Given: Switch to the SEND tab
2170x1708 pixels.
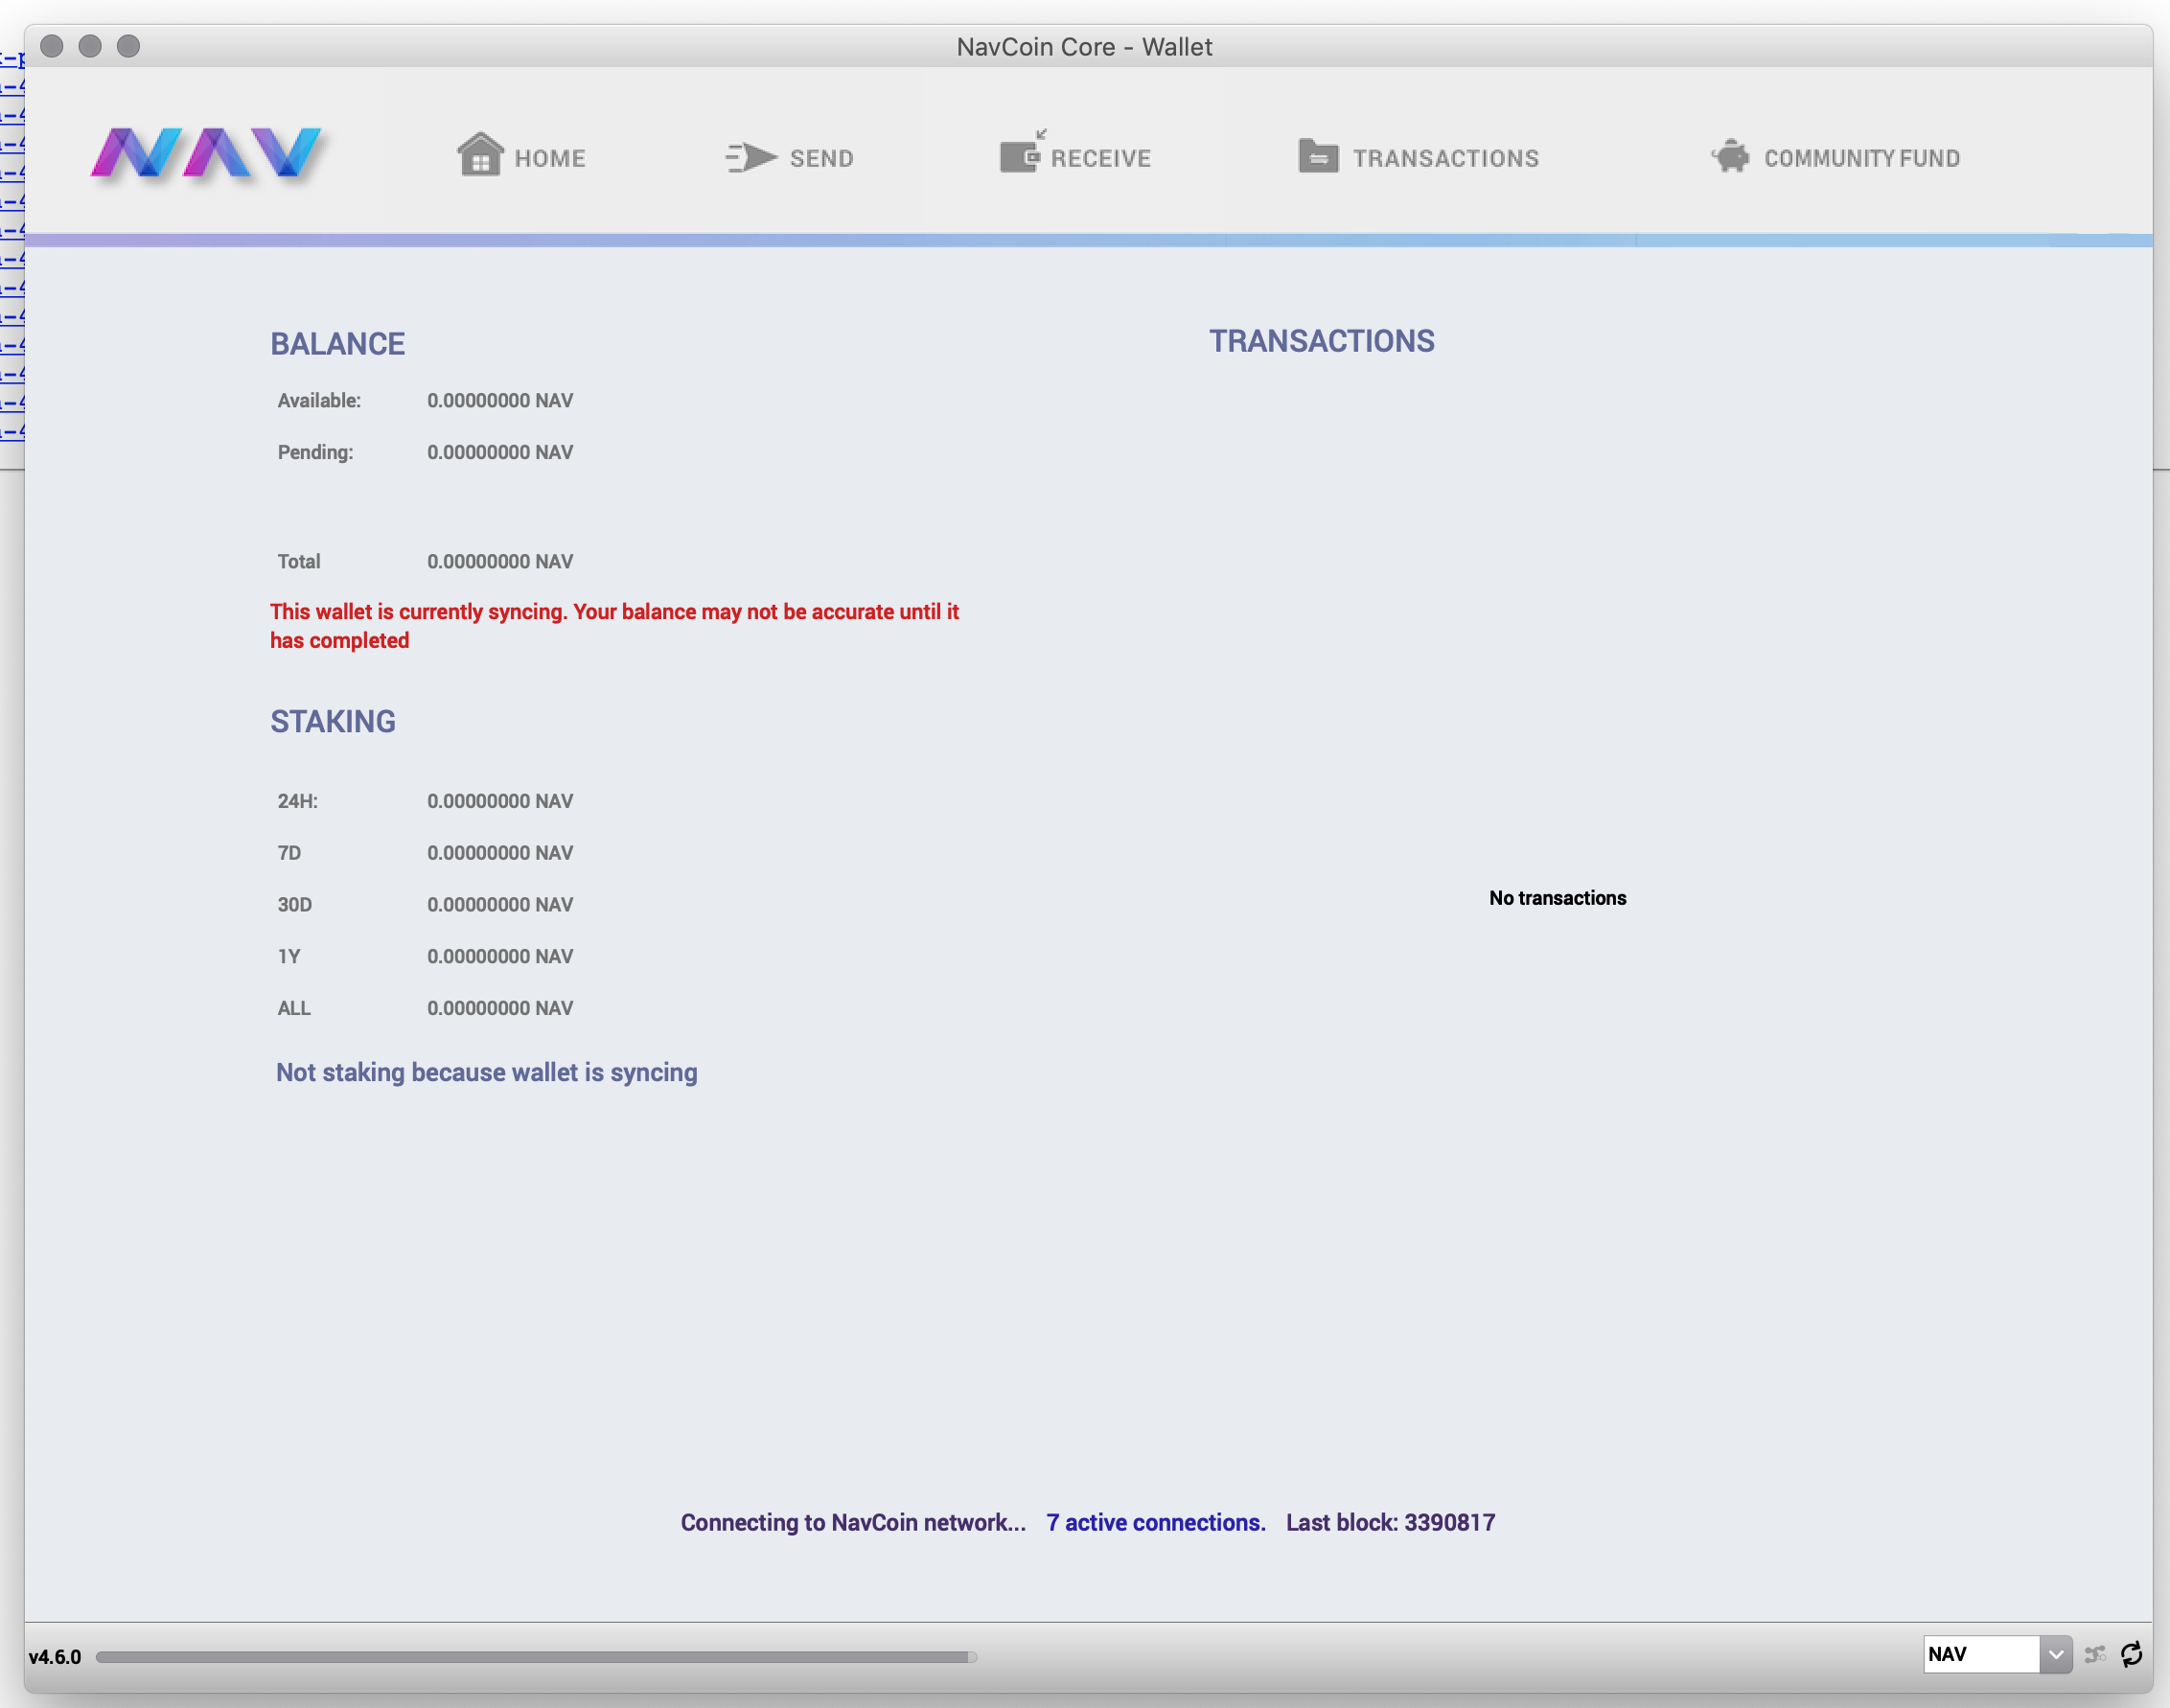Looking at the screenshot, I should 821,158.
